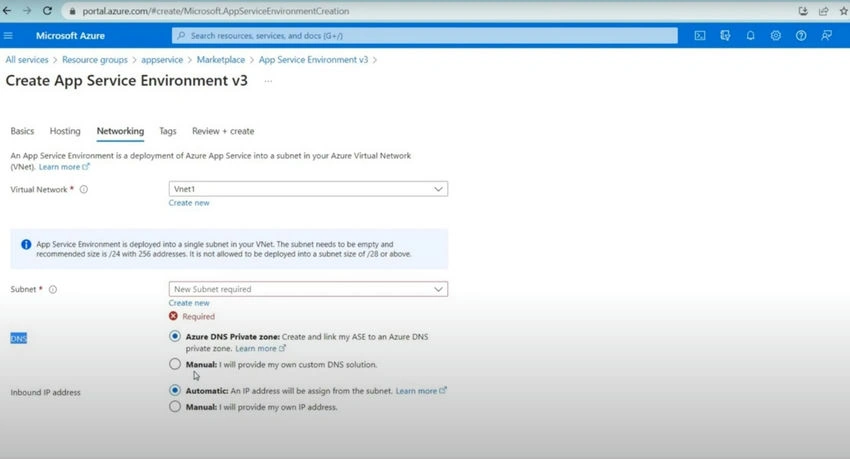The image size is (850, 459).
Task: Open the Directories and subscriptions filter icon
Action: pyautogui.click(x=725, y=36)
